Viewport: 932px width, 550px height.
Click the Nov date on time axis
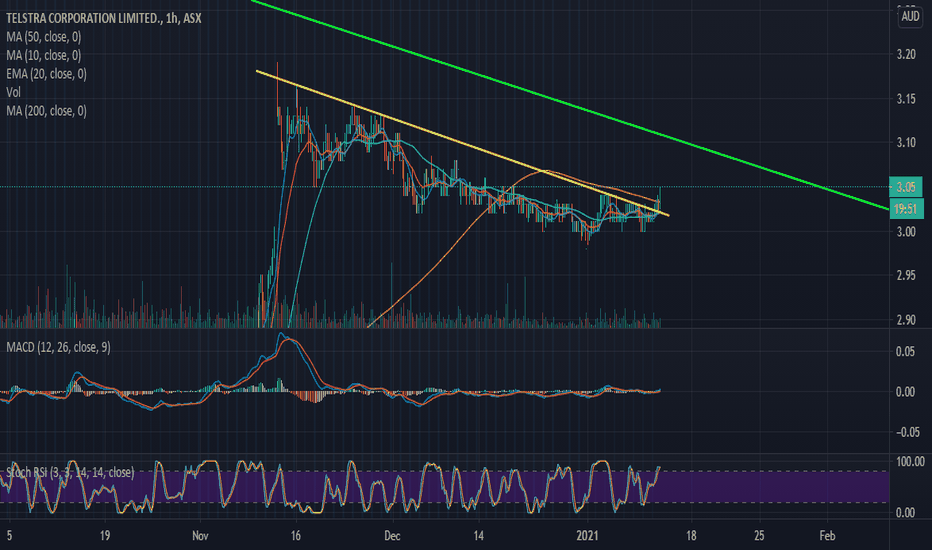pyautogui.click(x=200, y=536)
